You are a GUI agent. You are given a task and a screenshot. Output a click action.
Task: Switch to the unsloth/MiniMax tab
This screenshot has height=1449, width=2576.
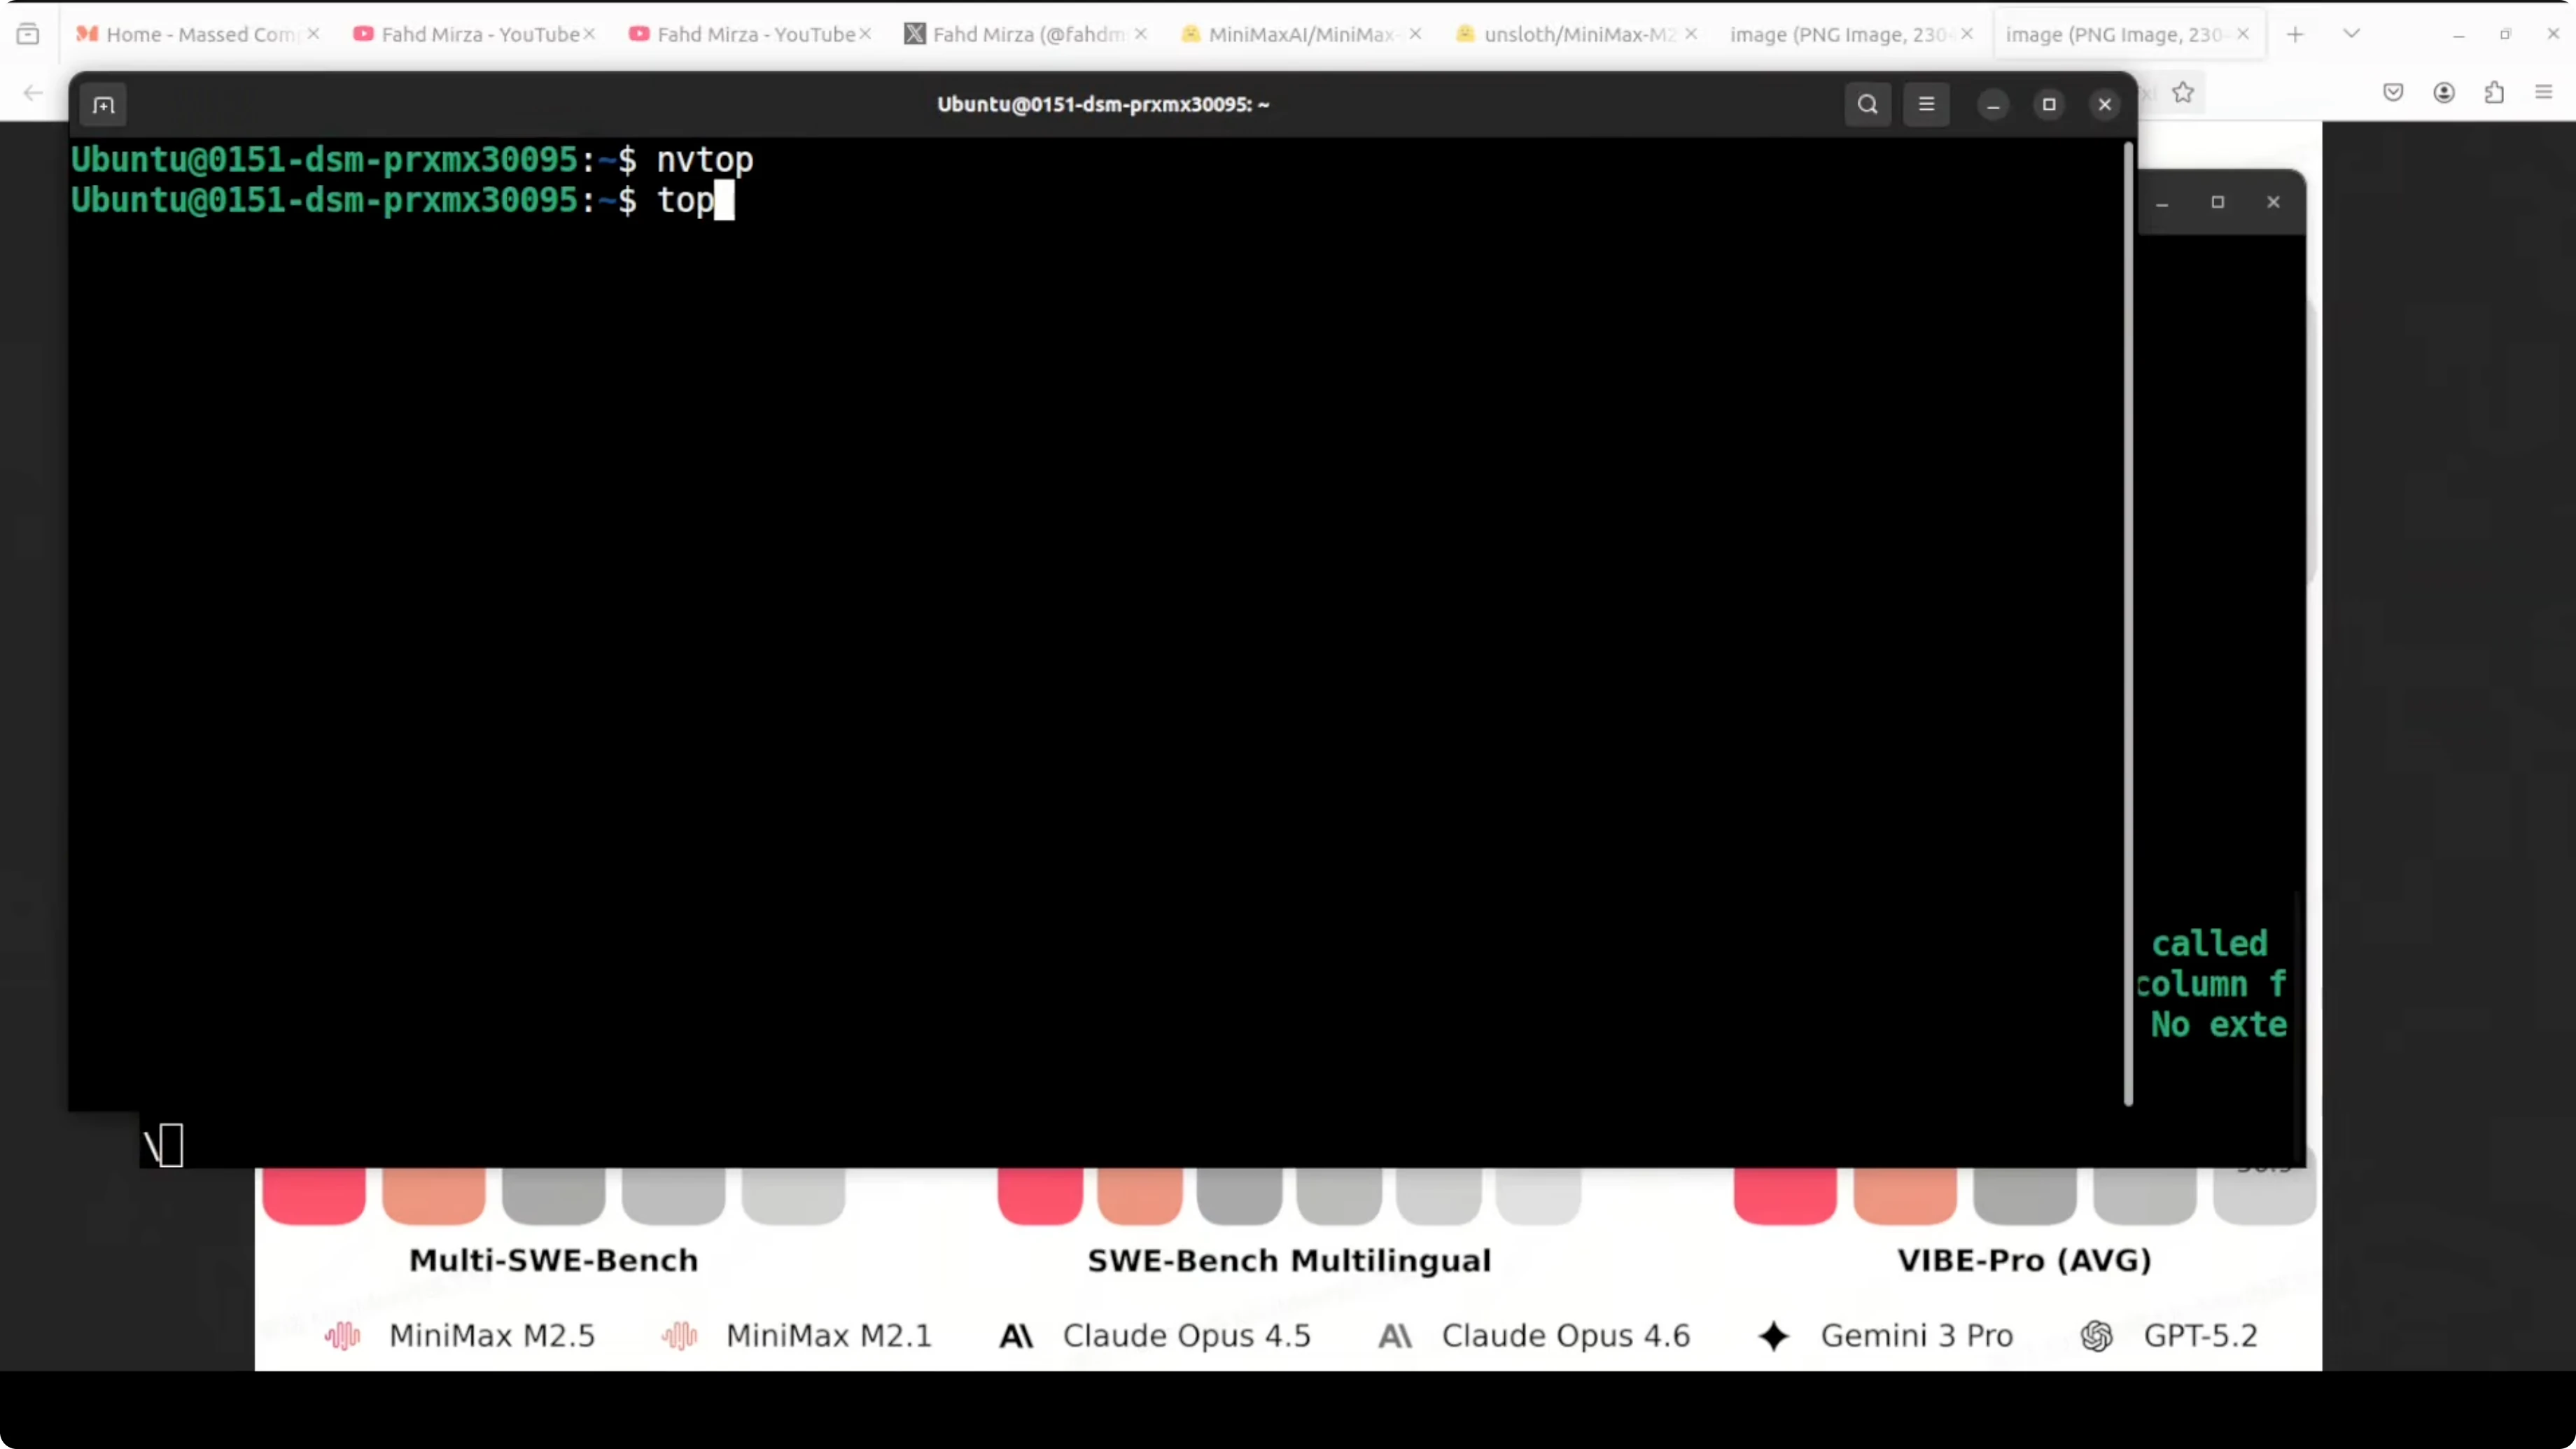(x=1565, y=33)
